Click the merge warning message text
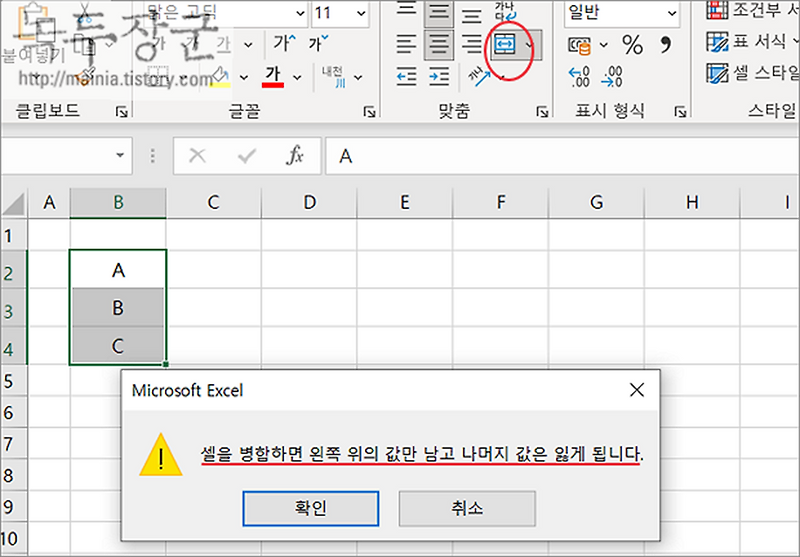Screen dimensions: 800x557 pos(422,453)
